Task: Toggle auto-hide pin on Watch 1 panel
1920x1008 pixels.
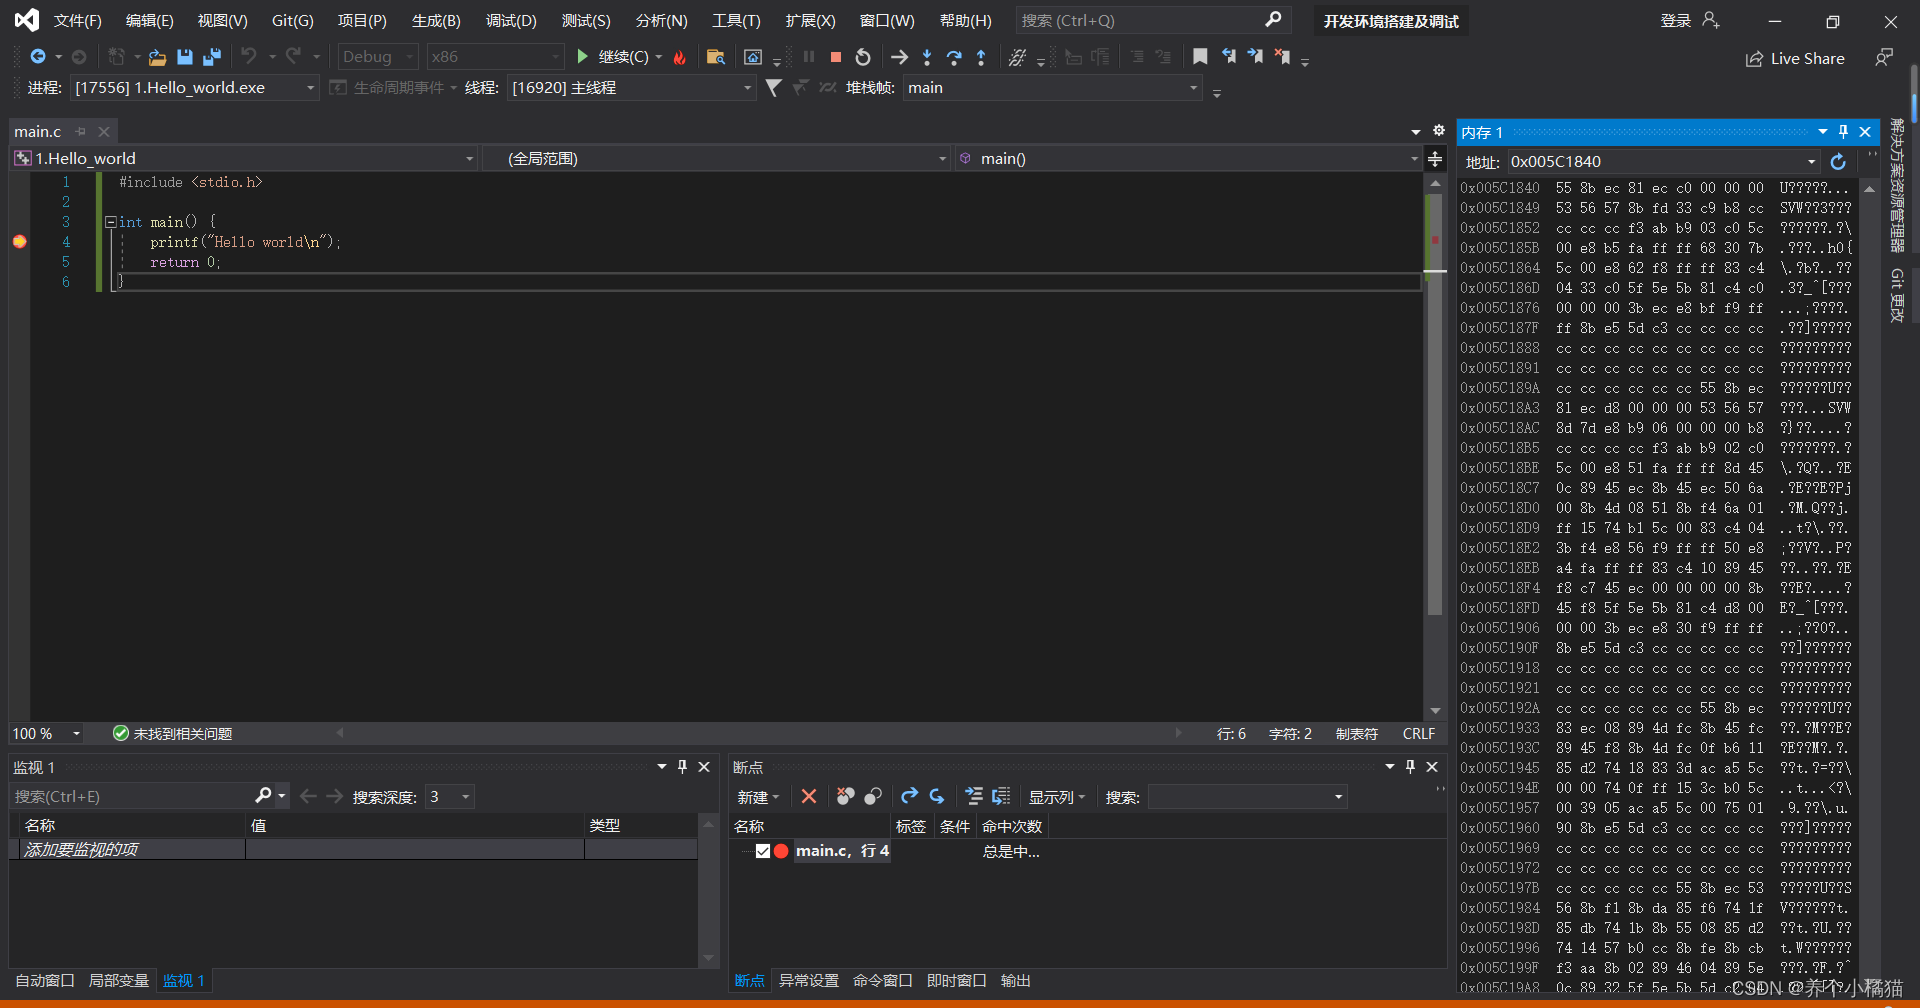Action: click(x=682, y=767)
